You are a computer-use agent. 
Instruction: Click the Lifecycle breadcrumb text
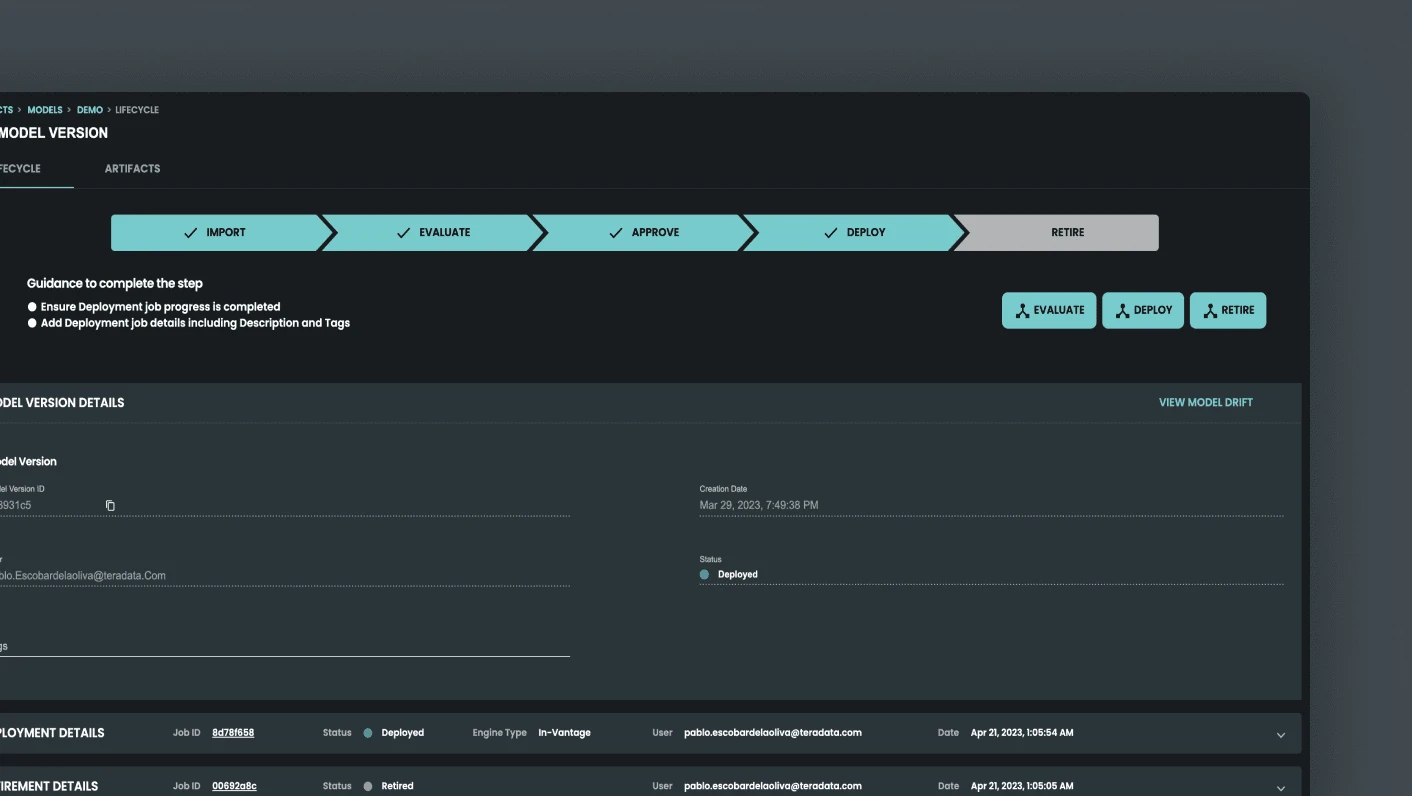137,110
